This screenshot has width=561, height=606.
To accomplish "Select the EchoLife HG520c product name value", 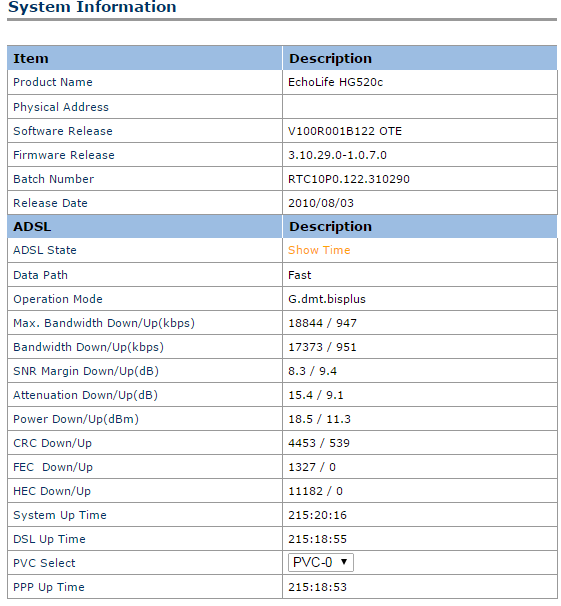I will (335, 82).
